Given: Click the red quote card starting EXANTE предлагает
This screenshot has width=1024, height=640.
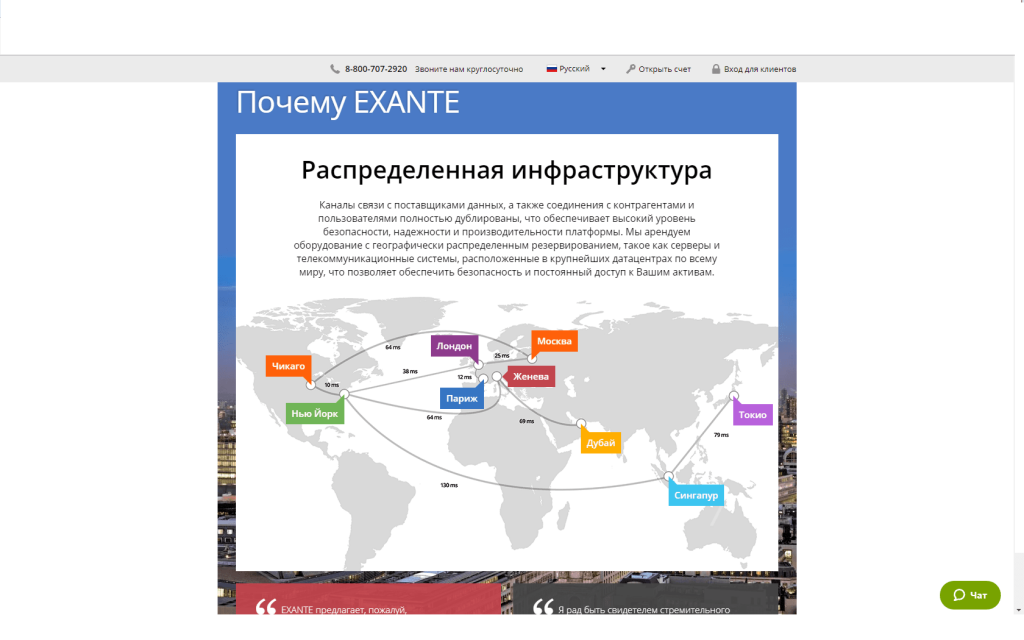Looking at the screenshot, I should [368, 599].
